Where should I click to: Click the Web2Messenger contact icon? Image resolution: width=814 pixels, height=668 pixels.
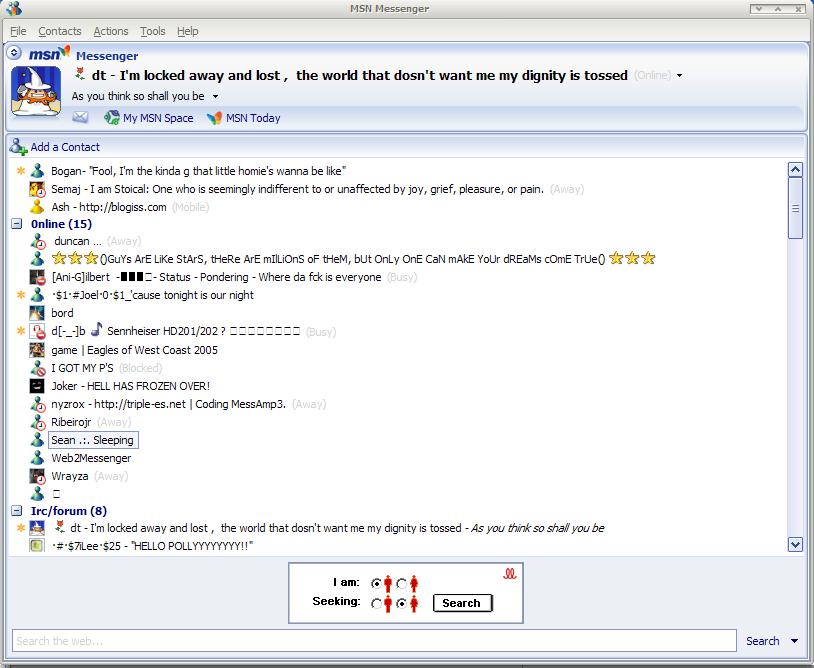37,458
